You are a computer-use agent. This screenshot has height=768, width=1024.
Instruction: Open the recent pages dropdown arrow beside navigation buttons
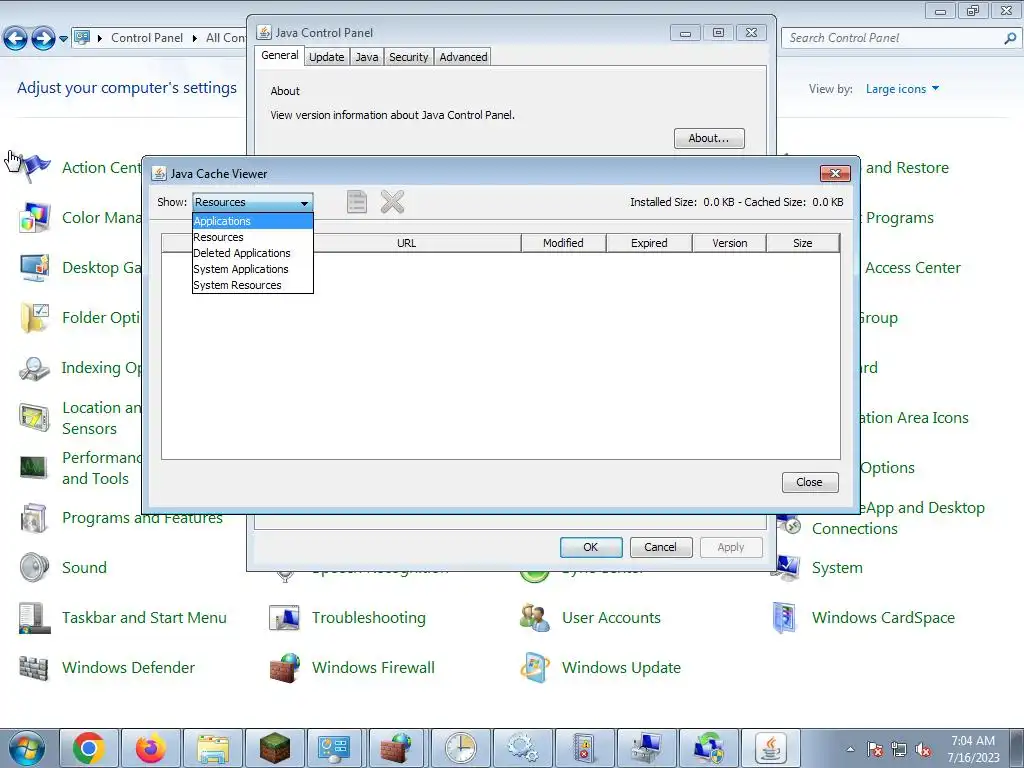point(63,39)
